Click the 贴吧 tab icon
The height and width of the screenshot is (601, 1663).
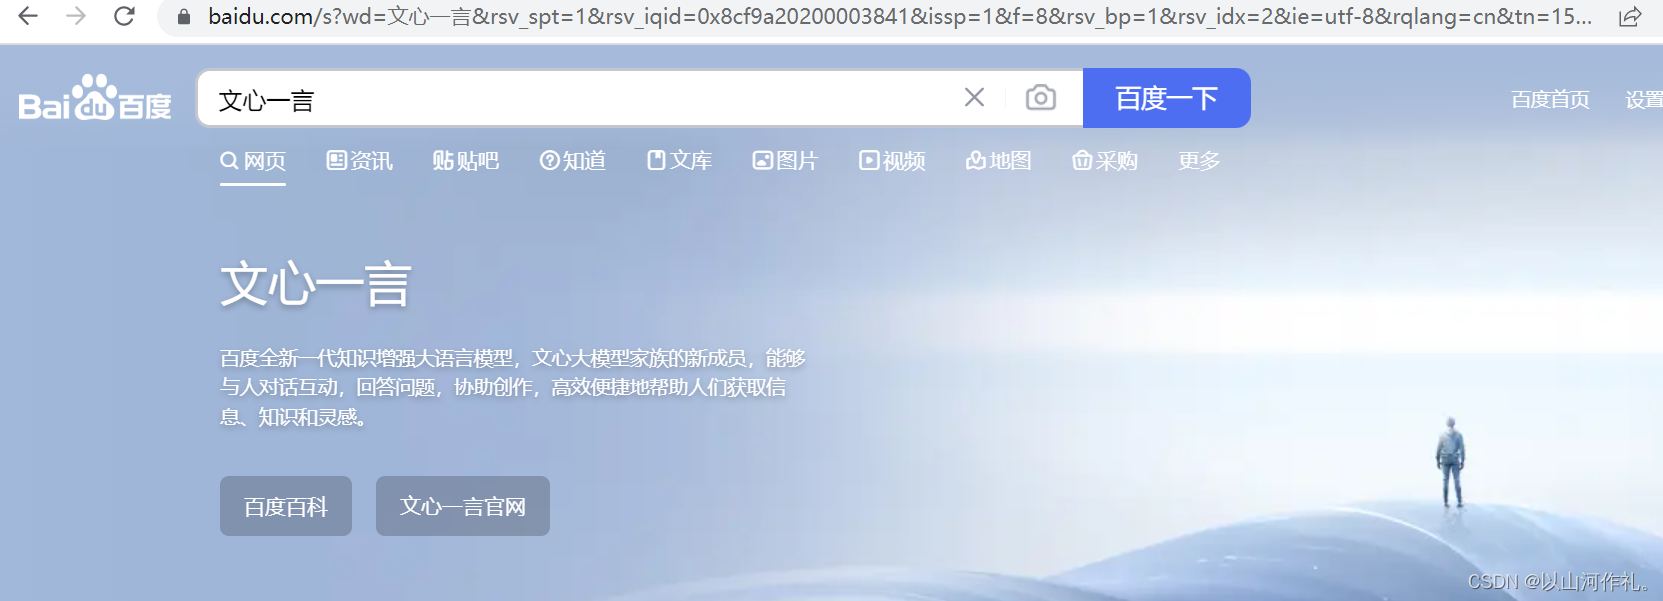tap(442, 160)
